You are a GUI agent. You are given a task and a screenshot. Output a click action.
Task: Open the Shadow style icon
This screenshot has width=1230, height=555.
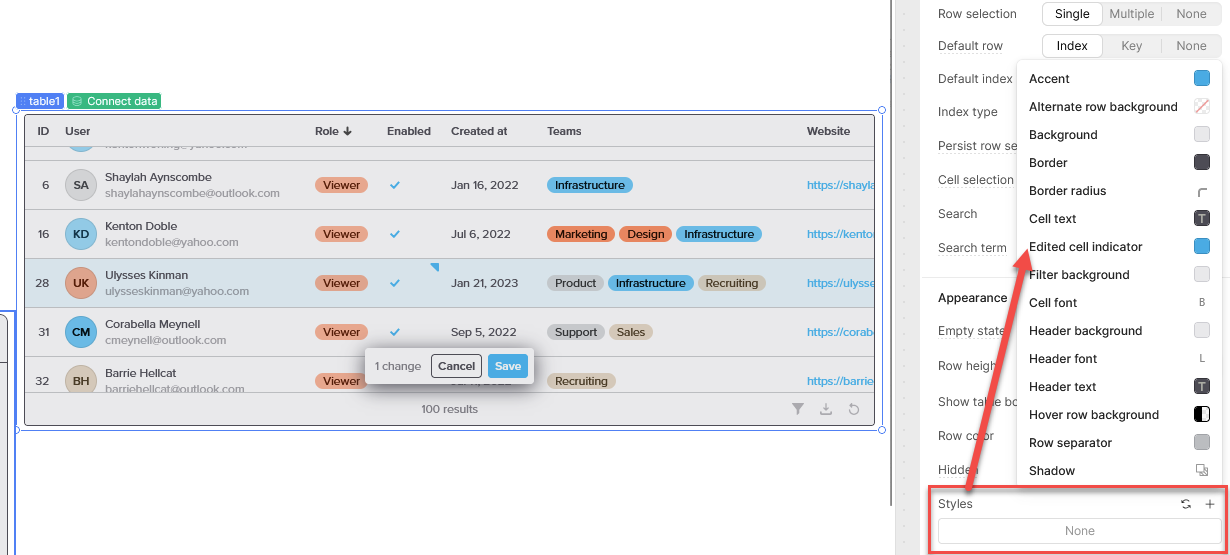point(1201,471)
